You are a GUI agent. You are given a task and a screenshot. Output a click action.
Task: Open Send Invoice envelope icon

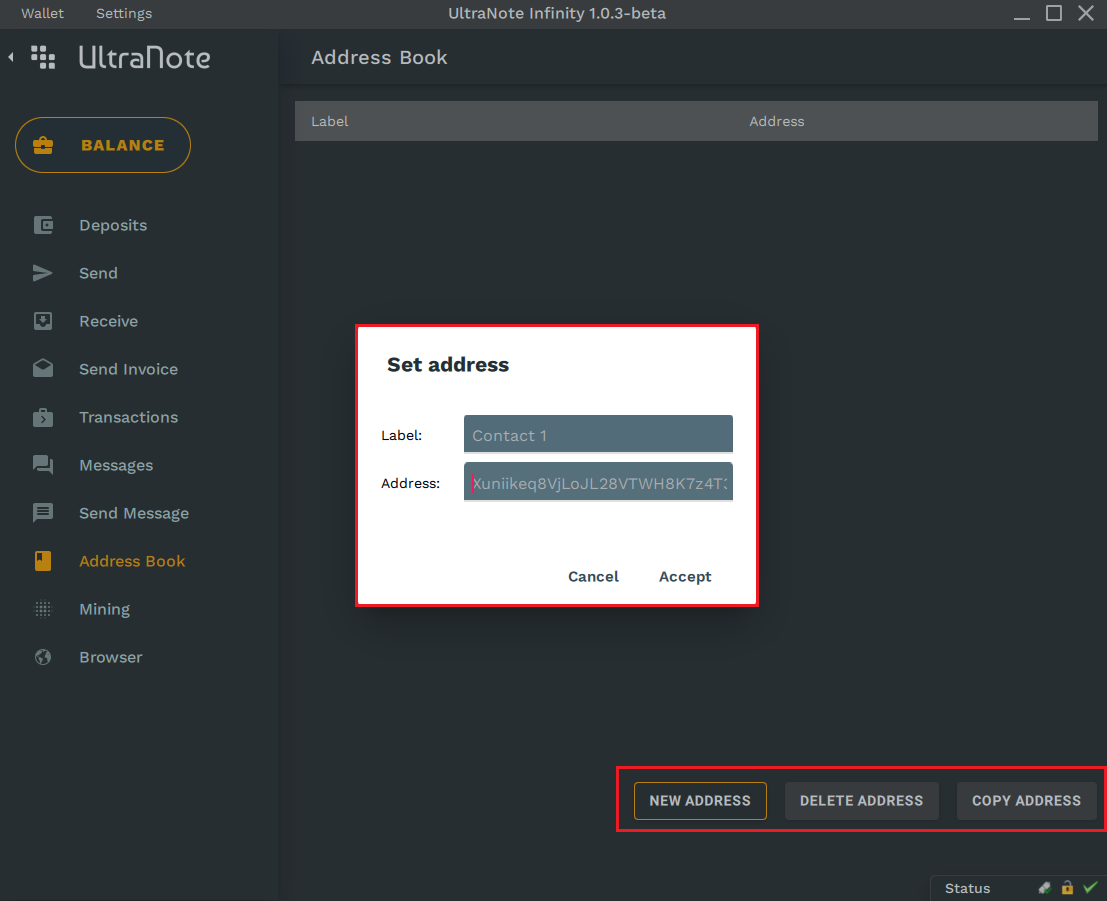[x=43, y=369]
